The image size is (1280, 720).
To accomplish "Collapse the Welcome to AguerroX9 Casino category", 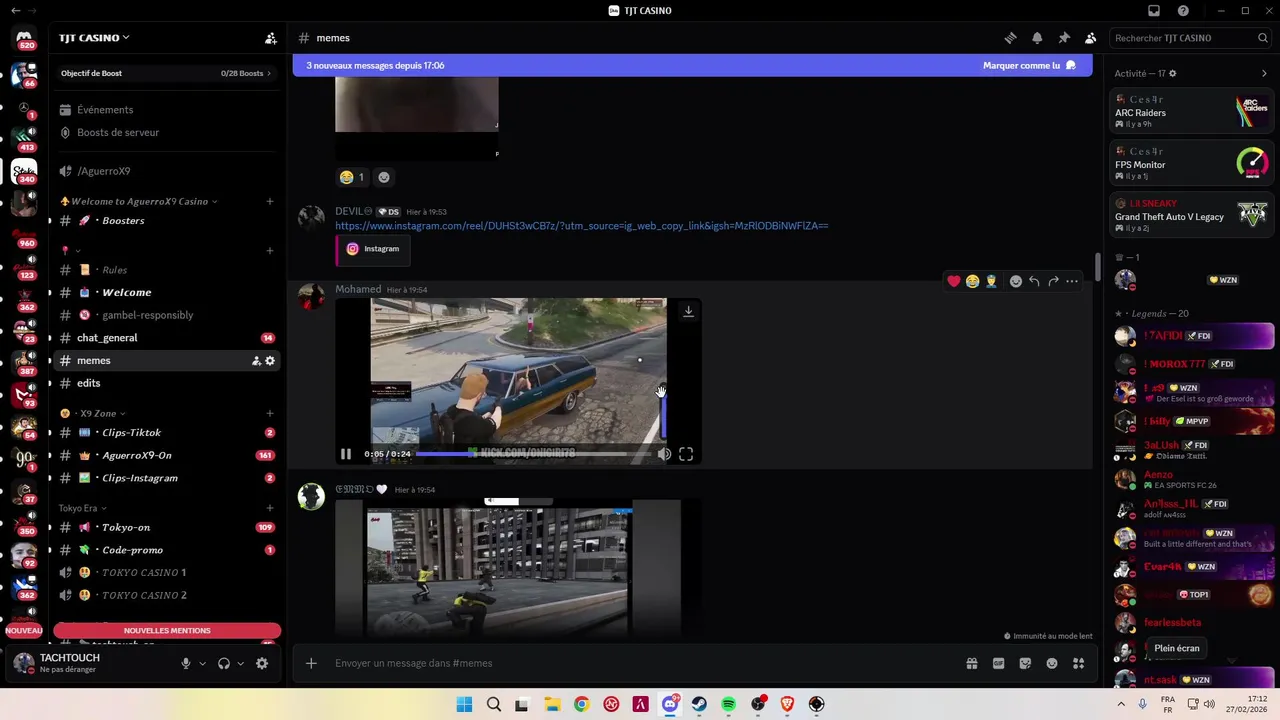I will 139,201.
